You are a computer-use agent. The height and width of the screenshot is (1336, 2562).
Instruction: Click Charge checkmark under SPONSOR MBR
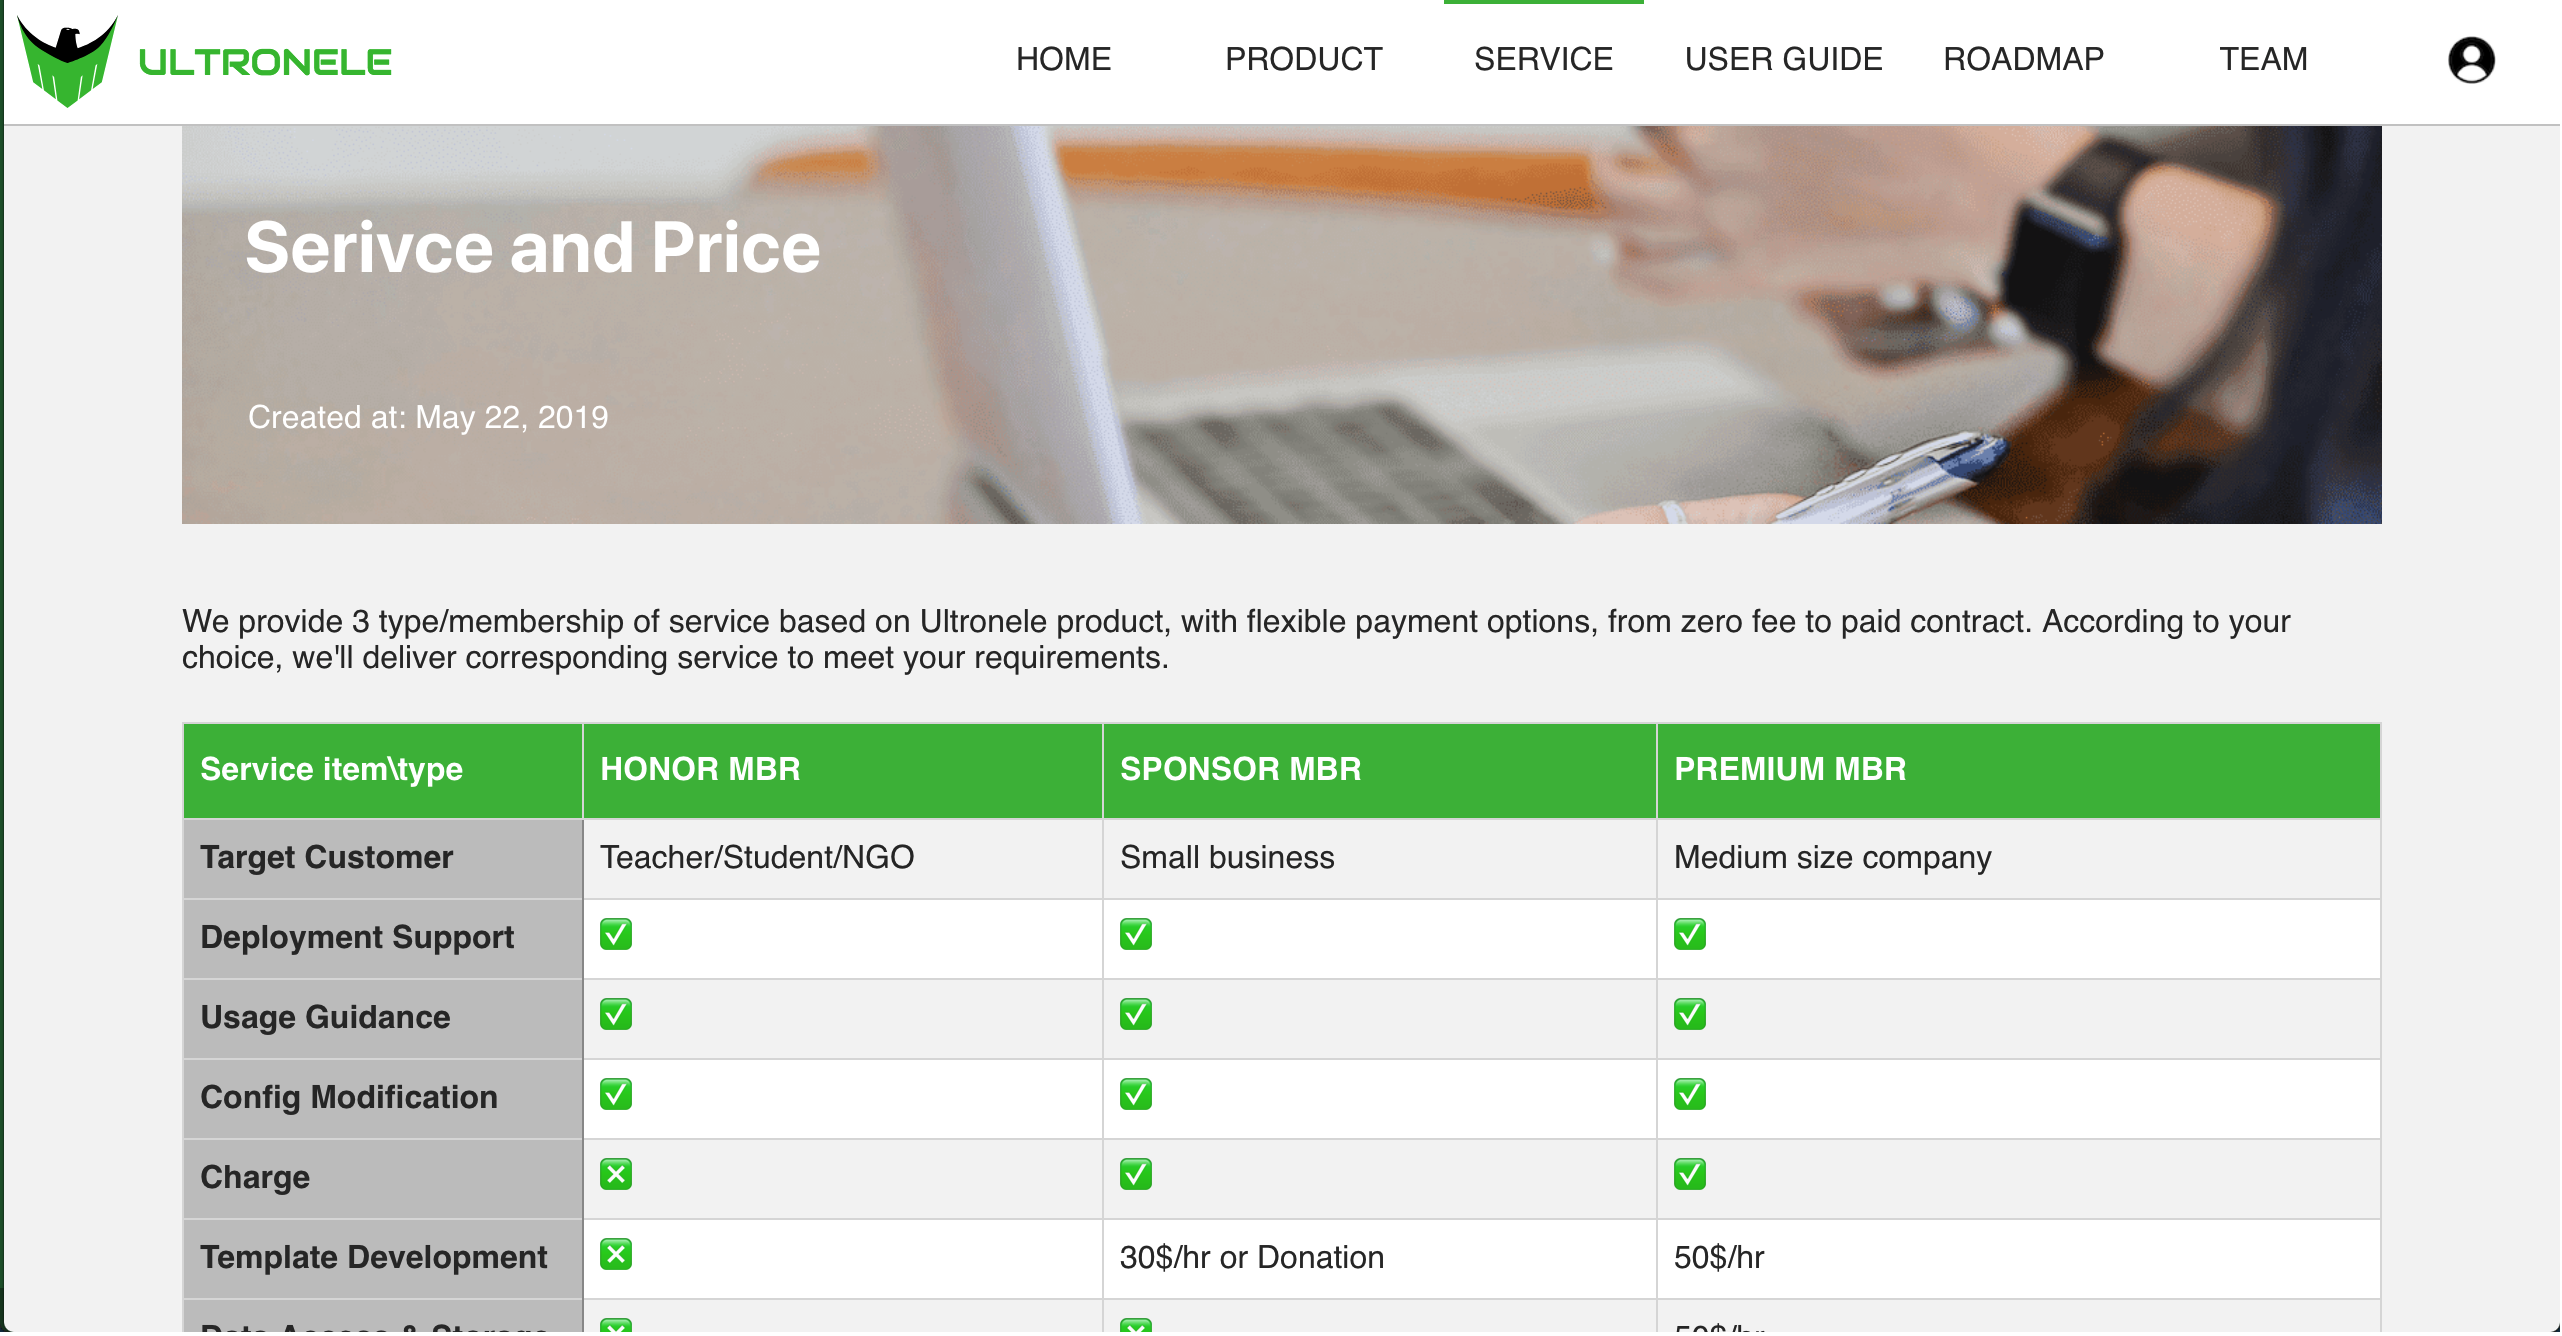coord(1135,1174)
